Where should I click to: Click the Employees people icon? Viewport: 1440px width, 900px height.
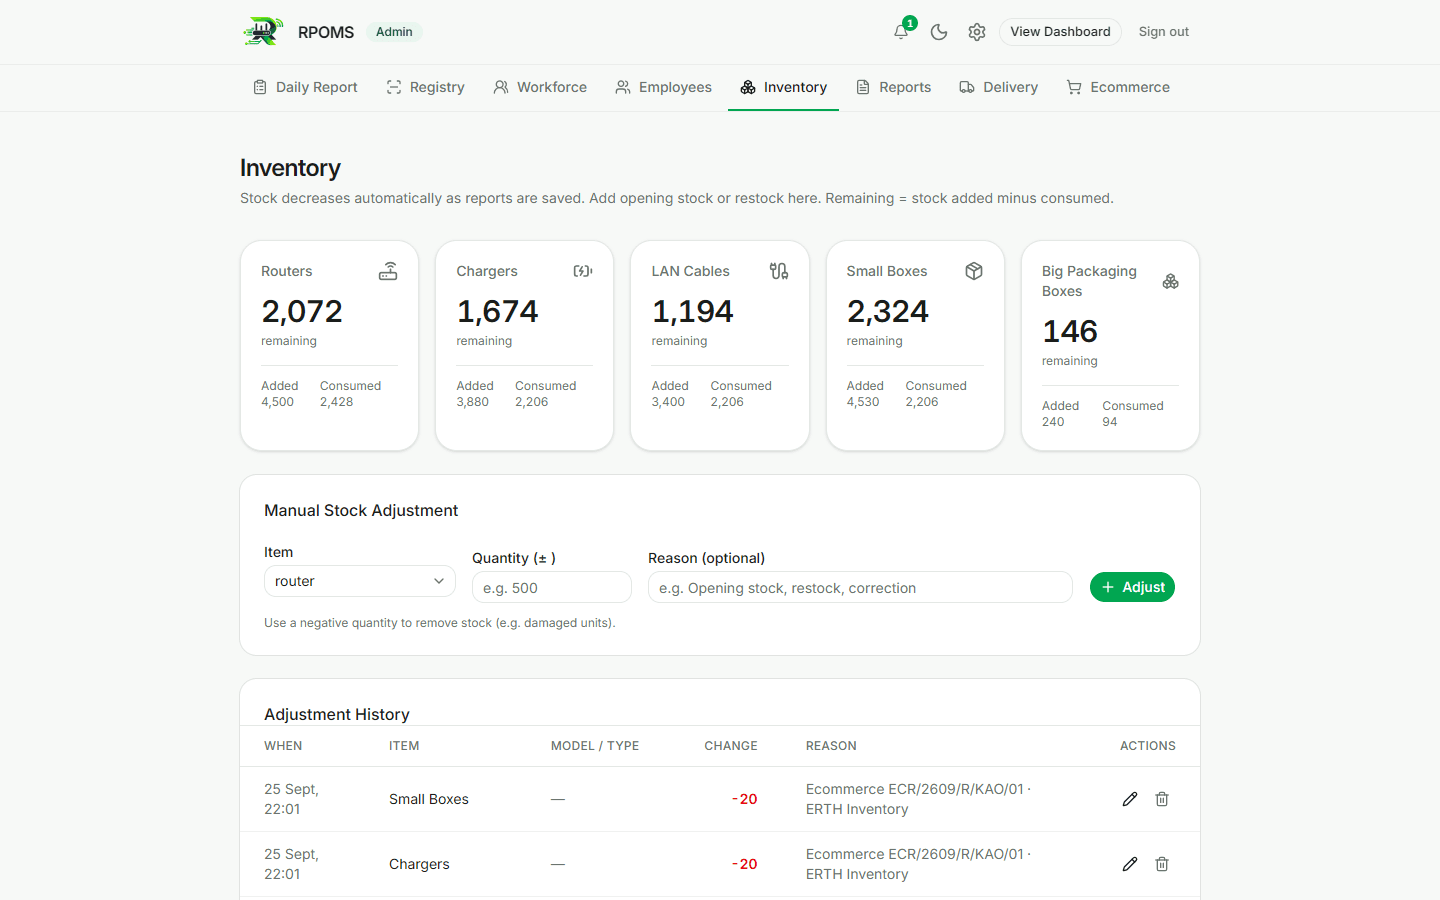[x=623, y=87]
